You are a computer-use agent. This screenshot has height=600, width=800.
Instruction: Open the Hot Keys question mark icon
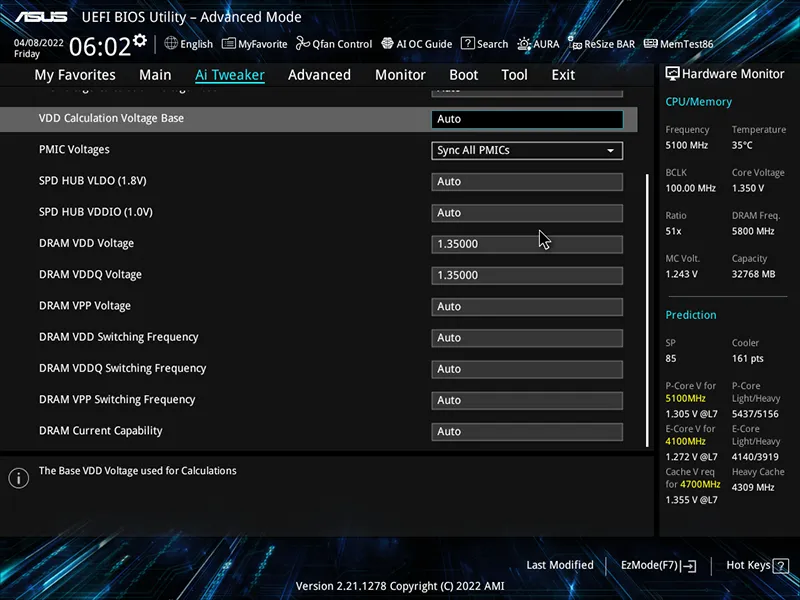point(781,565)
